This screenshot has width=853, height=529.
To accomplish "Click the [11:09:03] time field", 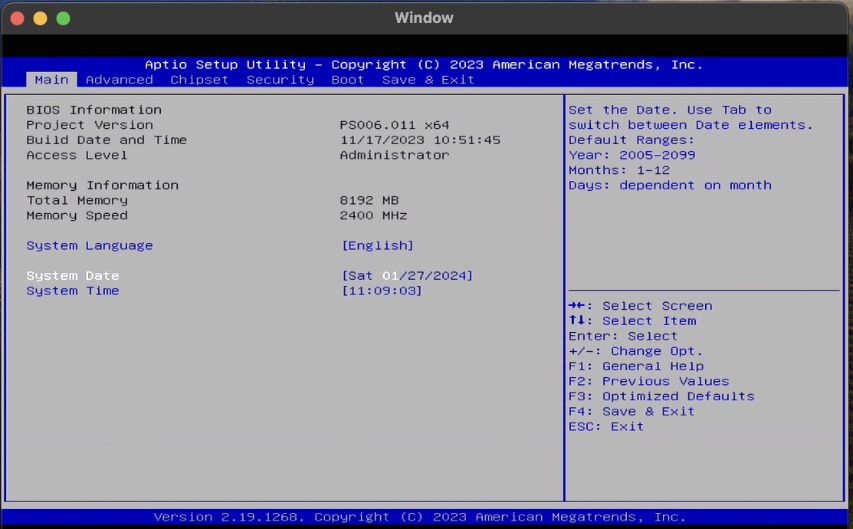I will coord(382,291).
